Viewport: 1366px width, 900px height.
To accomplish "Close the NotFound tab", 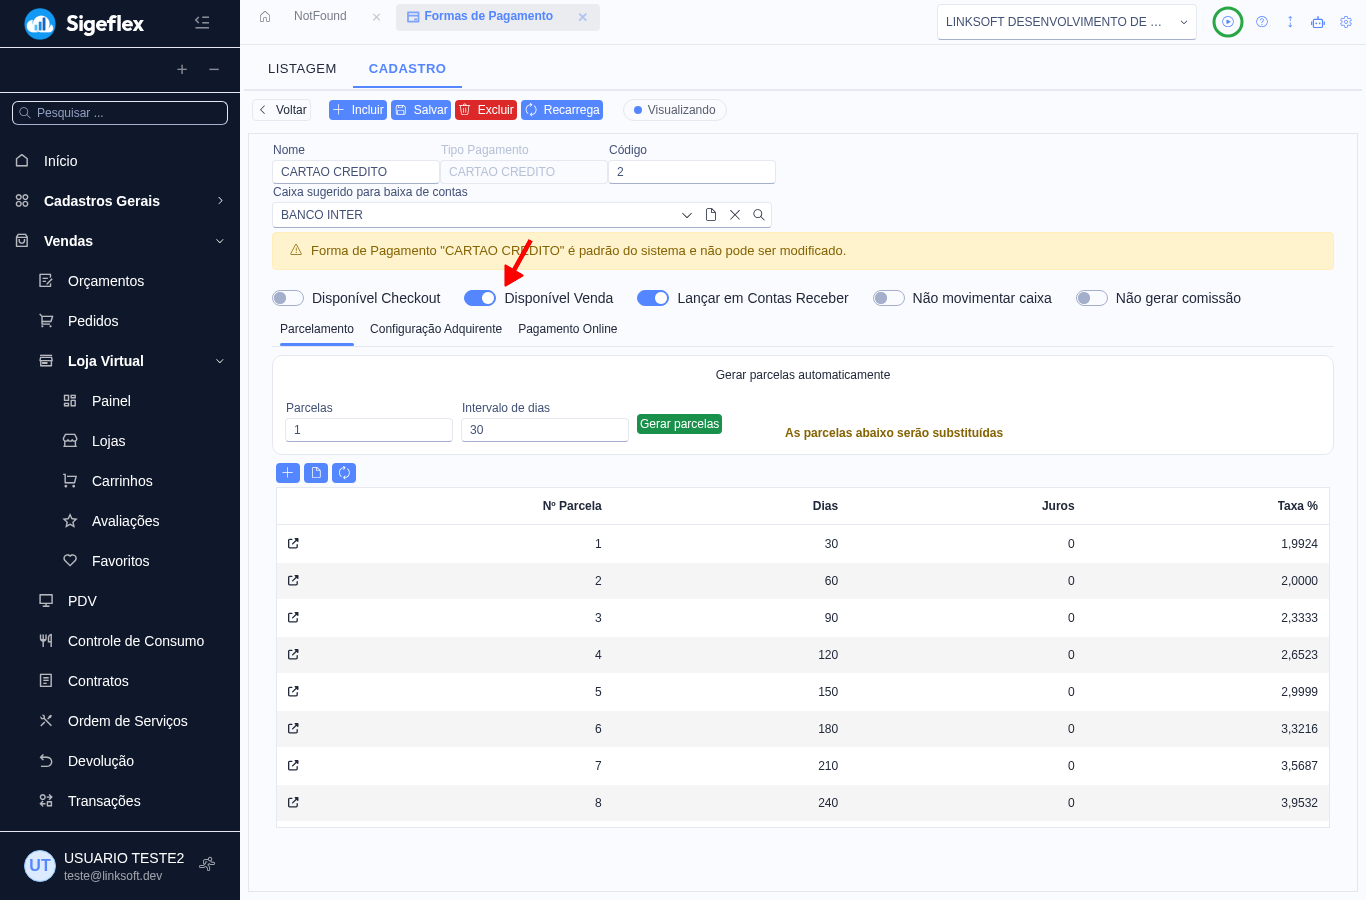I will tap(376, 17).
